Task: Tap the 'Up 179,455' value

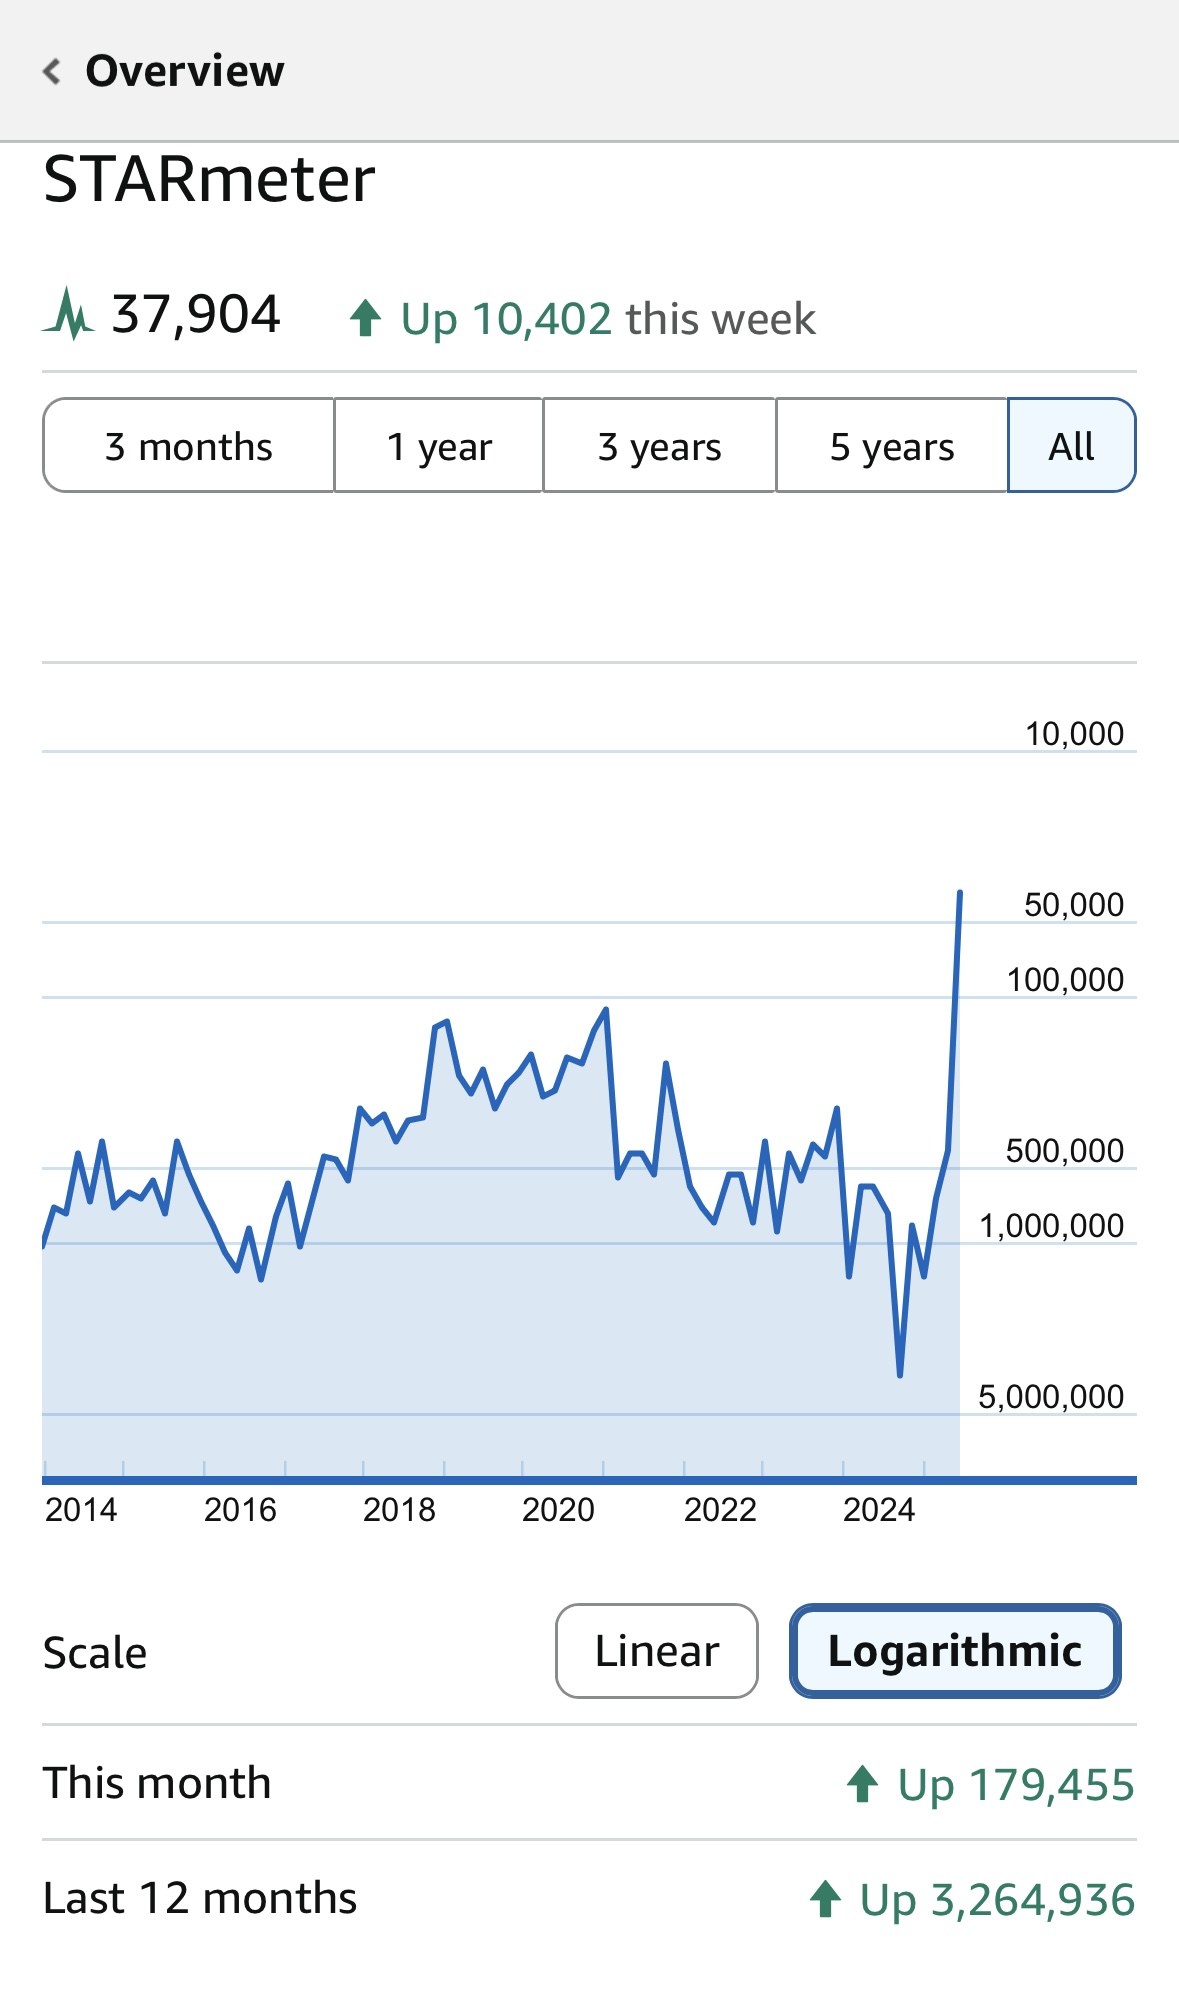Action: (x=1016, y=1785)
